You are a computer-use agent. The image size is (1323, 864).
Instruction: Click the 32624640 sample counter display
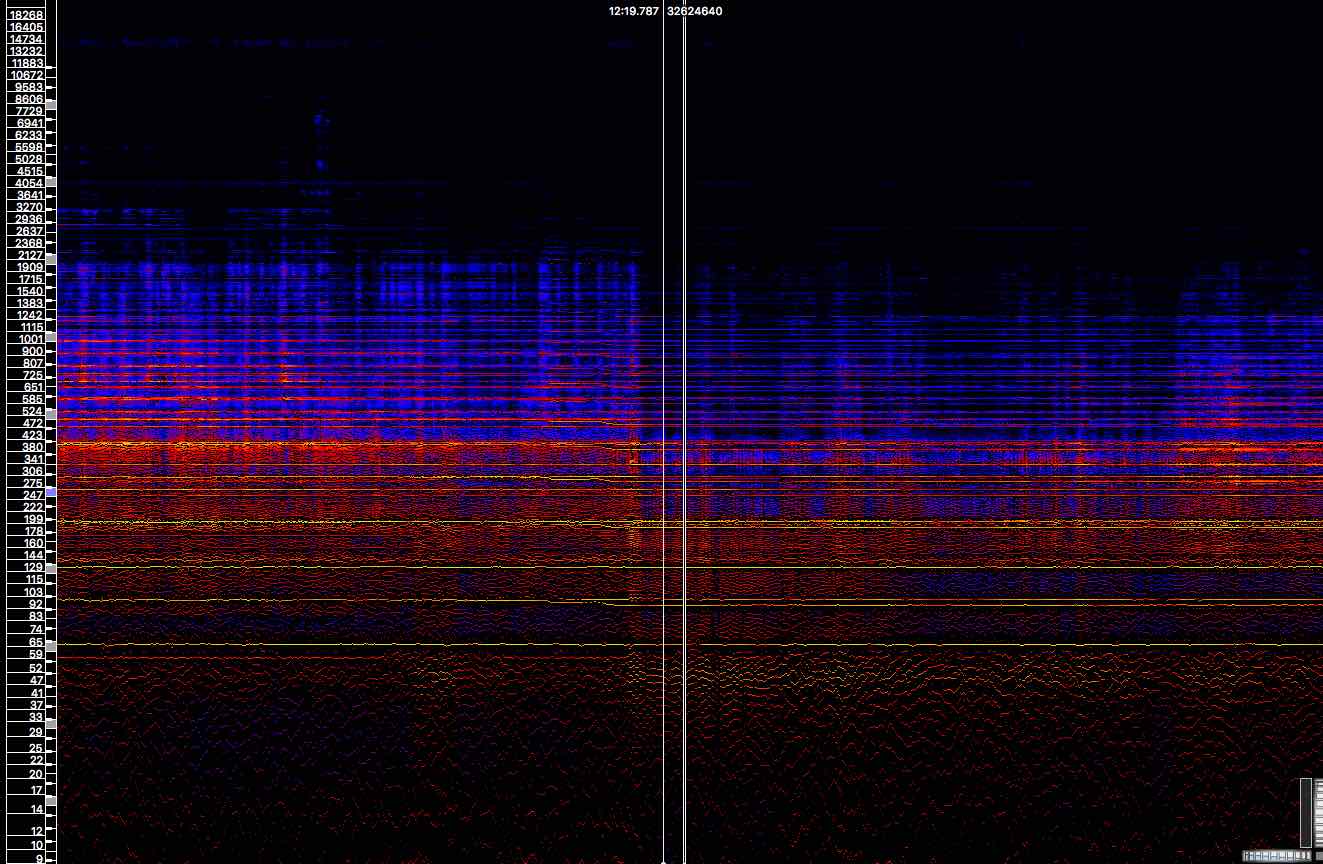[695, 11]
